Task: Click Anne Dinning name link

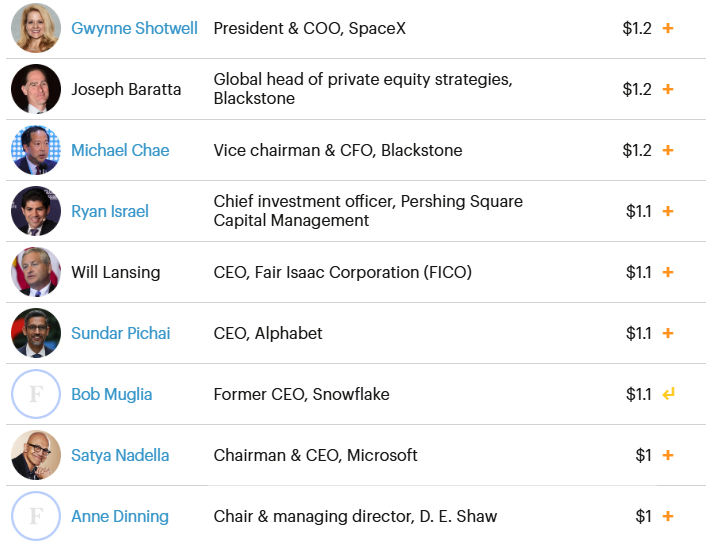Action: 119,516
